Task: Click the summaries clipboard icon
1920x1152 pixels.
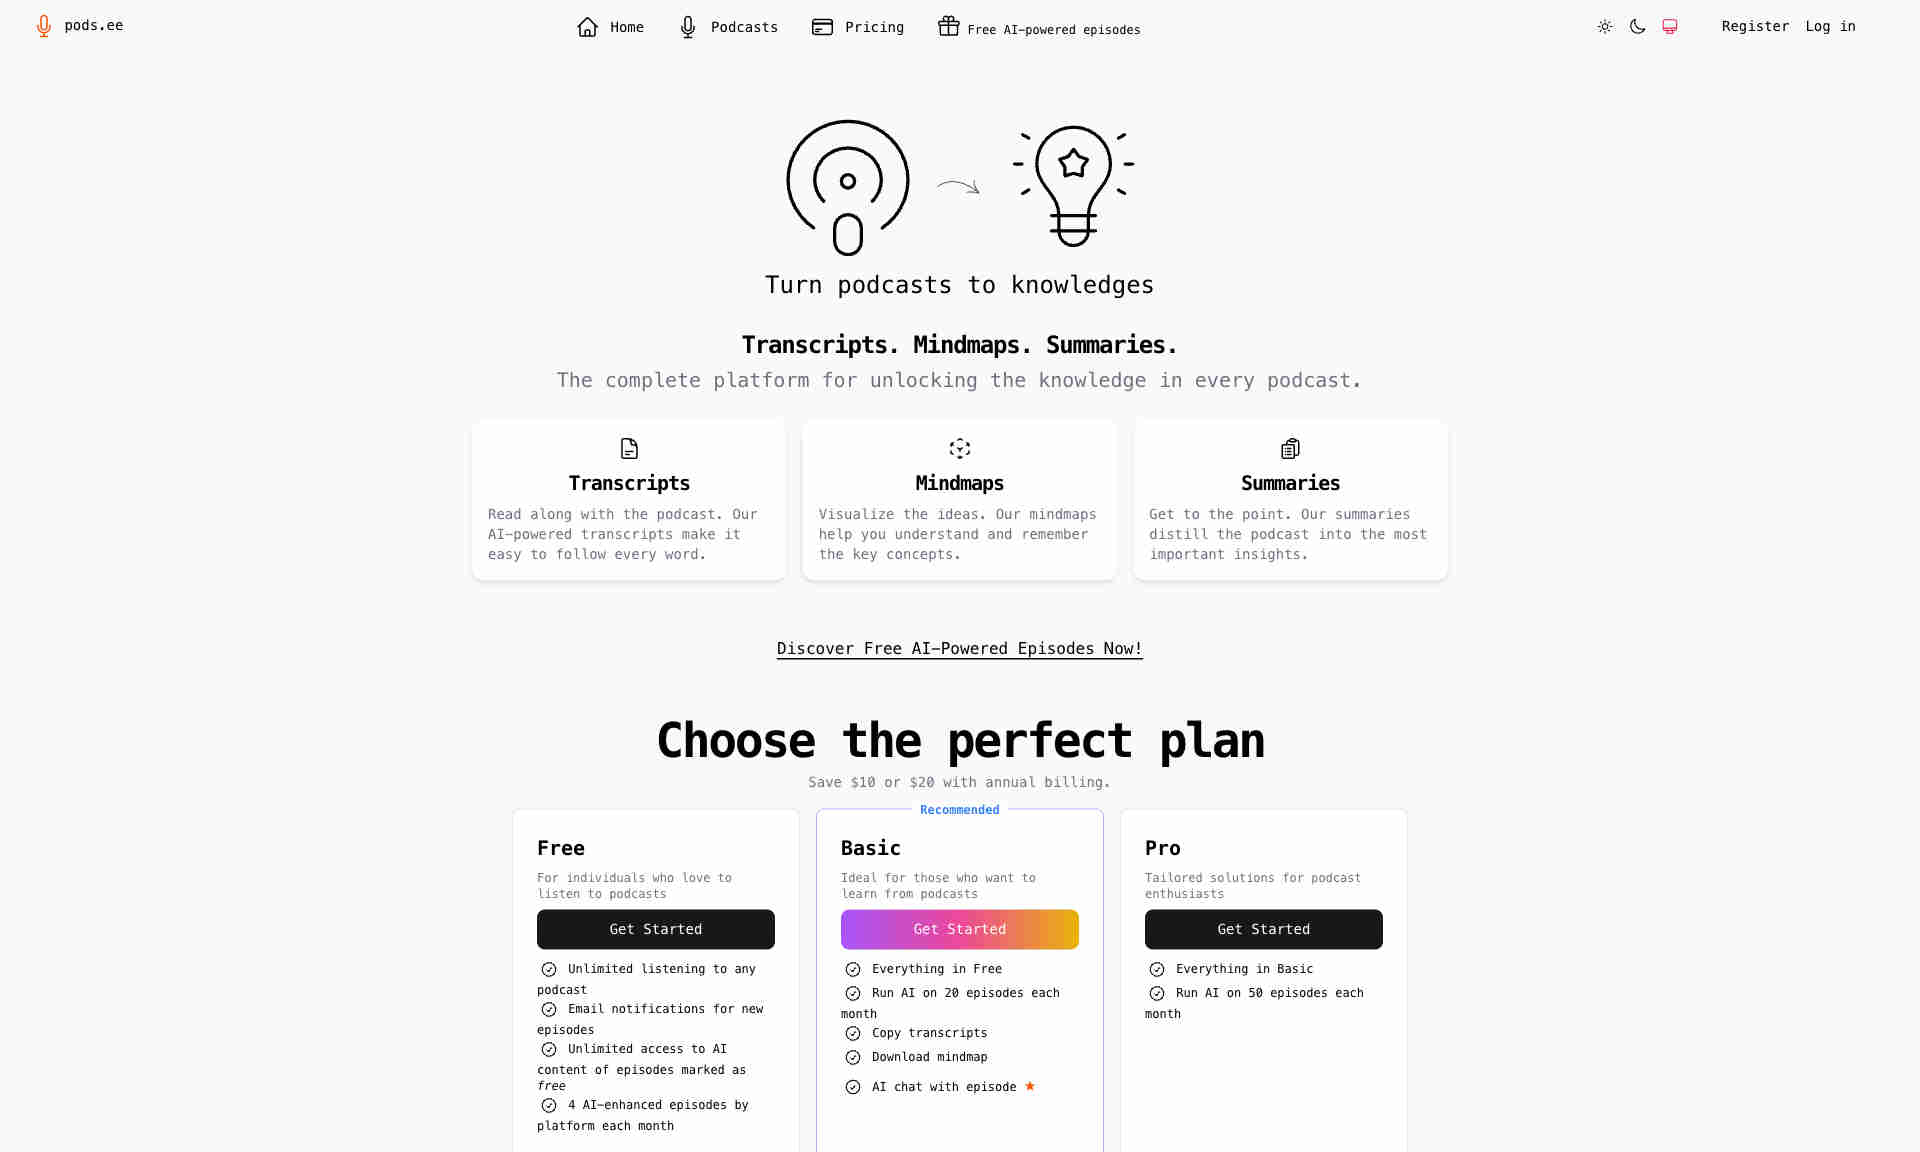Action: pyautogui.click(x=1291, y=448)
